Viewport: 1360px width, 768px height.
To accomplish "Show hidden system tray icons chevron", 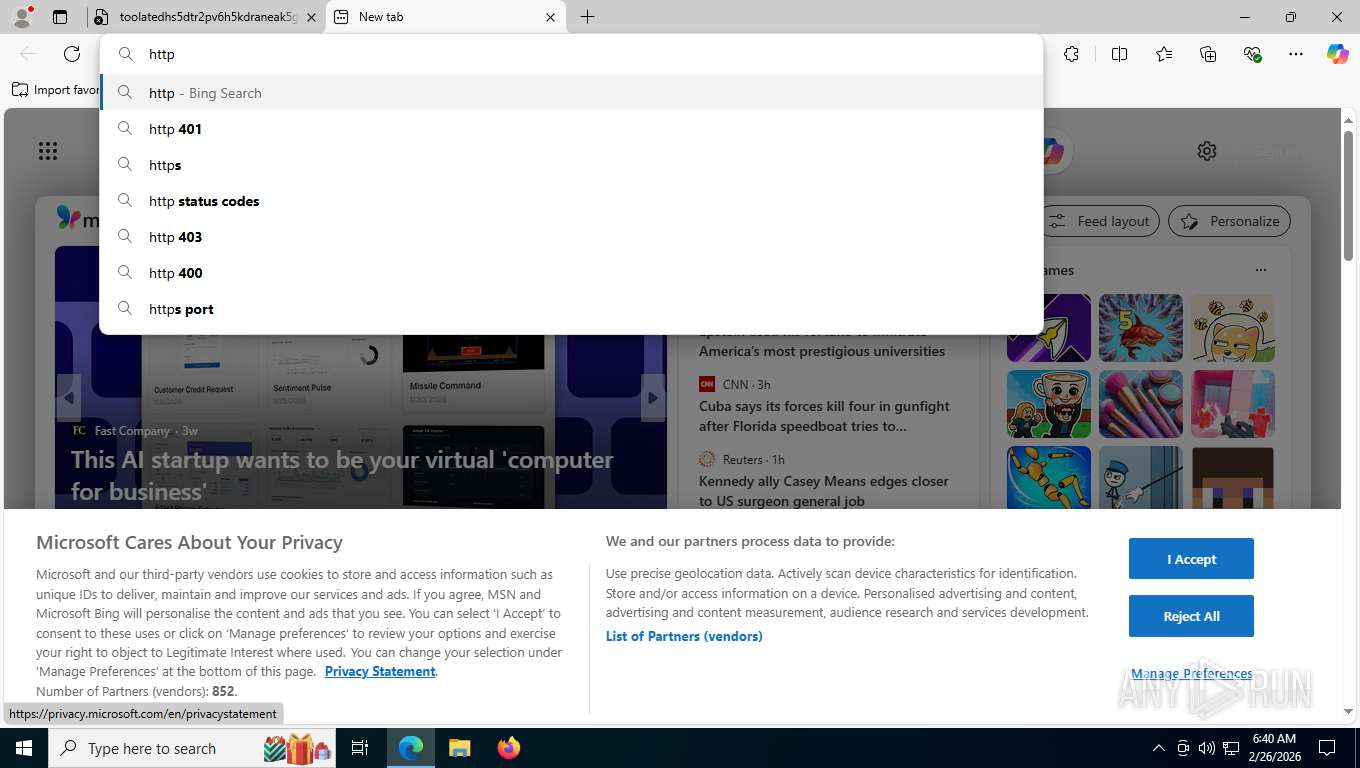I will 1158,748.
